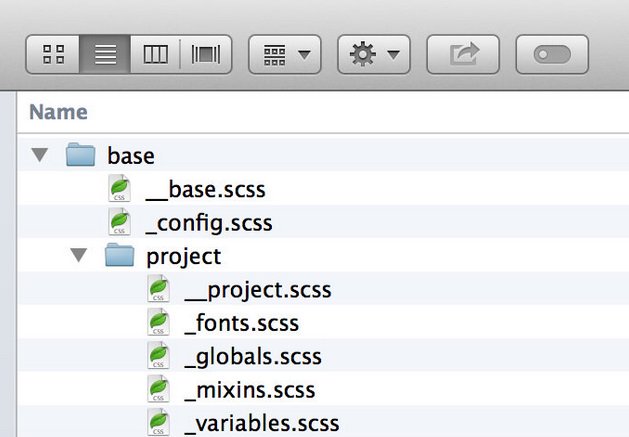
Task: Click the _globals.scss file icon
Action: tap(158, 356)
